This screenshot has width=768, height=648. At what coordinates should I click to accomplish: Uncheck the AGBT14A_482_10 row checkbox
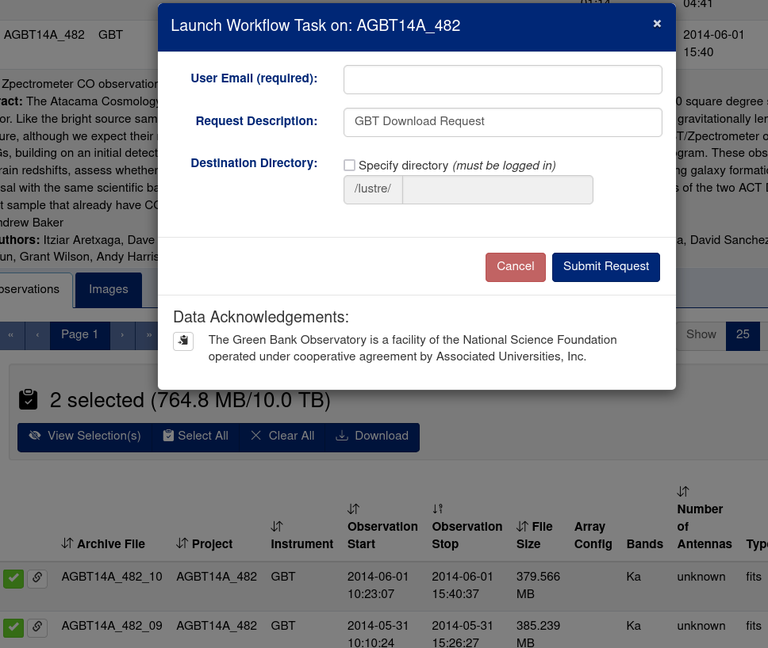tap(13, 578)
